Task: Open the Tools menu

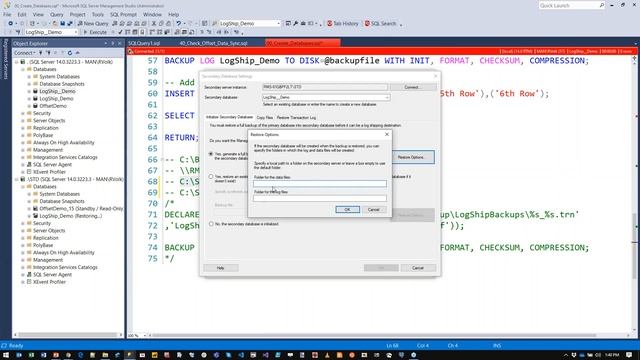Action: coord(98,14)
